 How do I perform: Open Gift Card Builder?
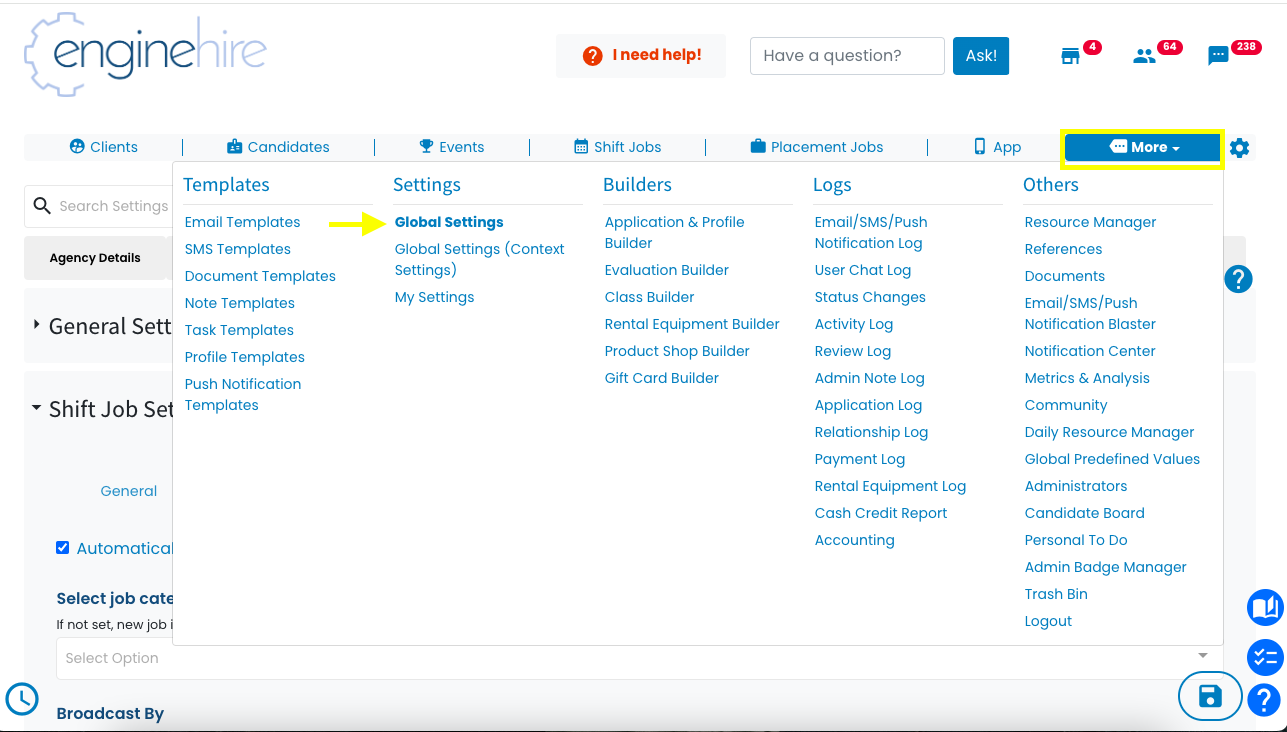[662, 378]
